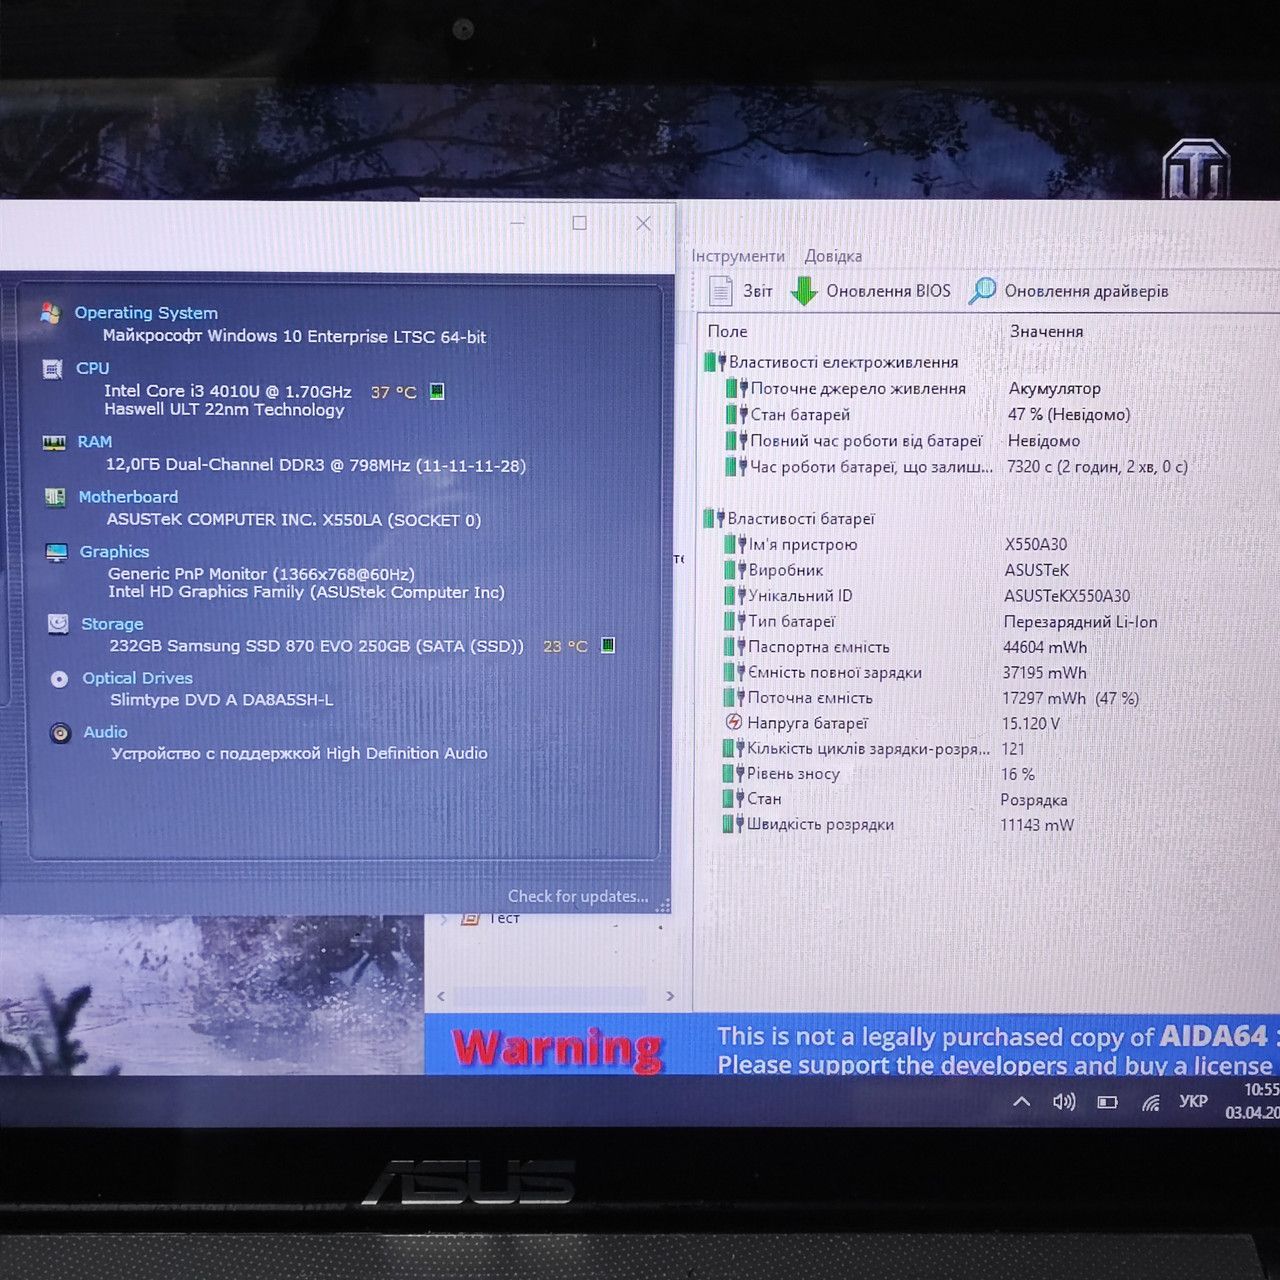Click the World of Tanks desktop icon
1280x1280 pixels.
pyautogui.click(x=1195, y=170)
